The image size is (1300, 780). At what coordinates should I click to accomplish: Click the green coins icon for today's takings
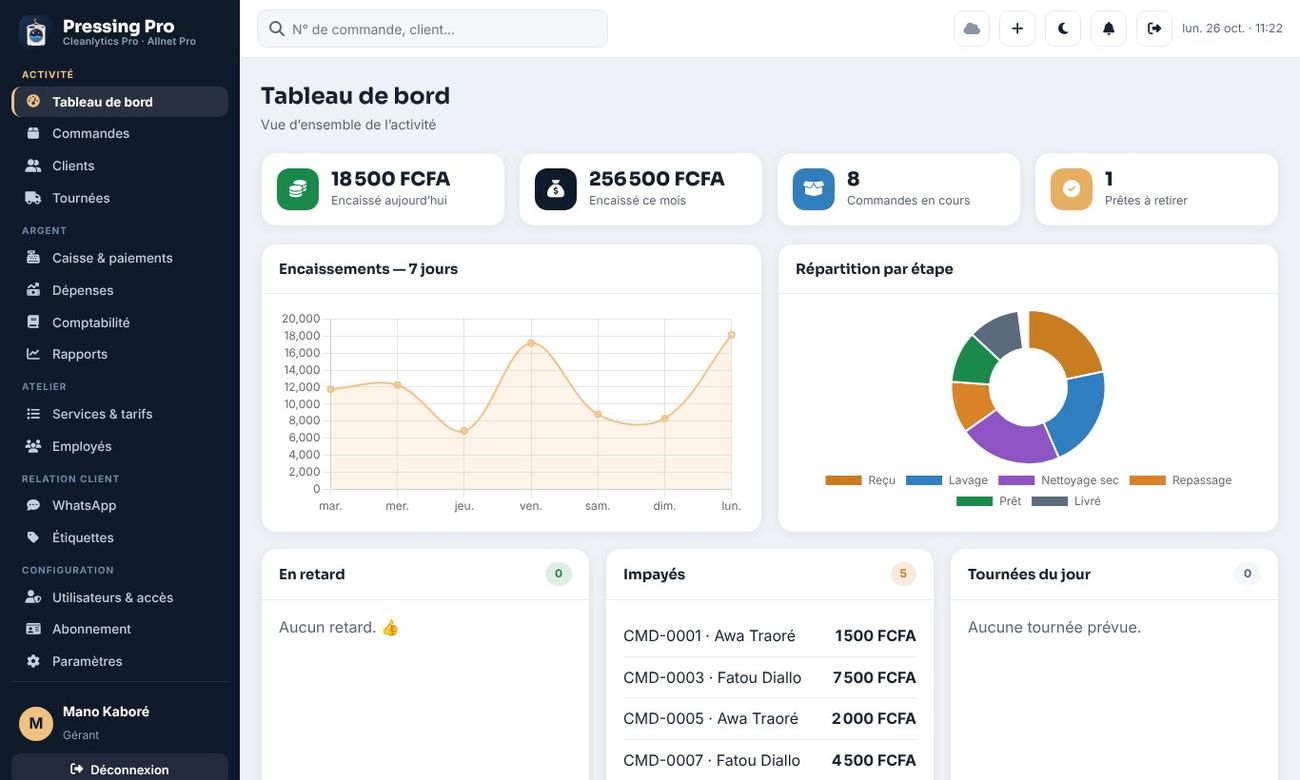coord(298,189)
